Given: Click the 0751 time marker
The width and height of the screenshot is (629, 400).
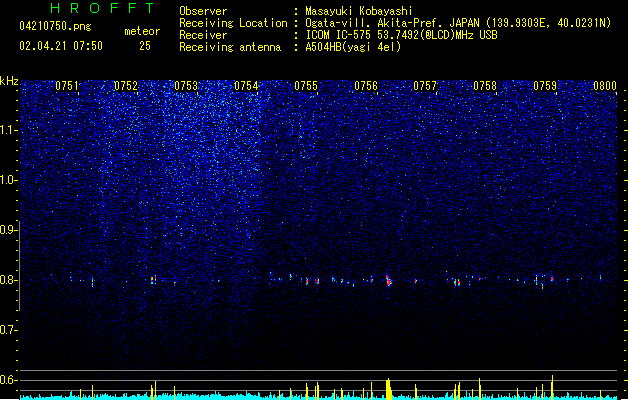Looking at the screenshot, I should point(67,86).
